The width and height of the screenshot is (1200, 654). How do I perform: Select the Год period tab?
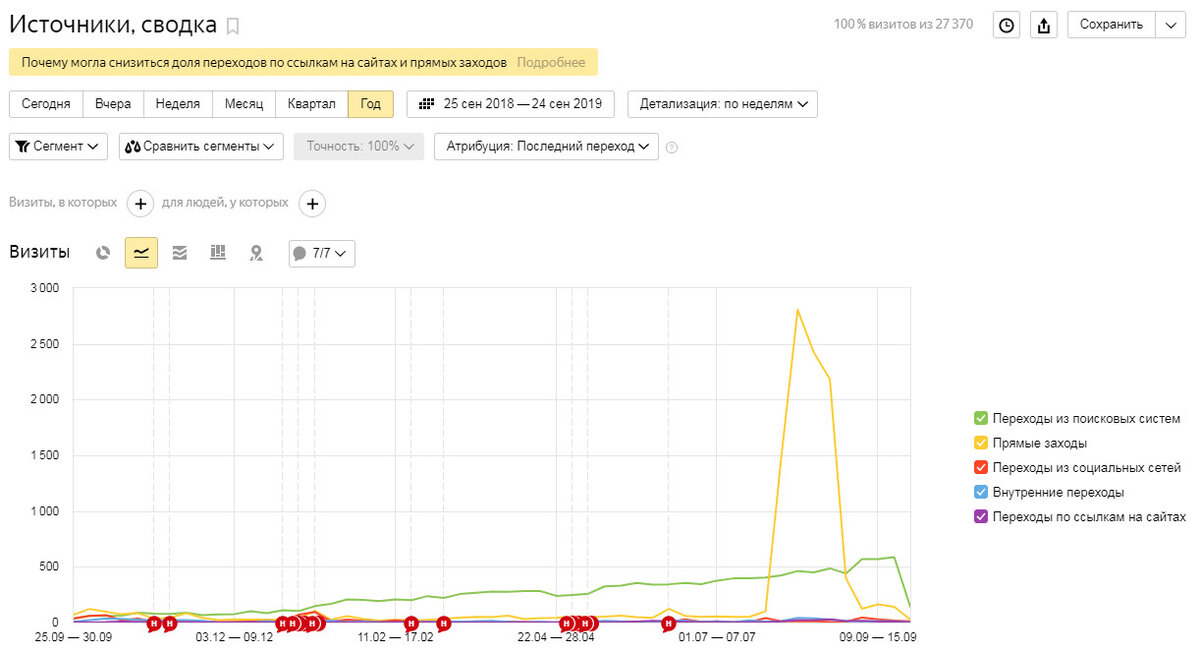pos(371,104)
